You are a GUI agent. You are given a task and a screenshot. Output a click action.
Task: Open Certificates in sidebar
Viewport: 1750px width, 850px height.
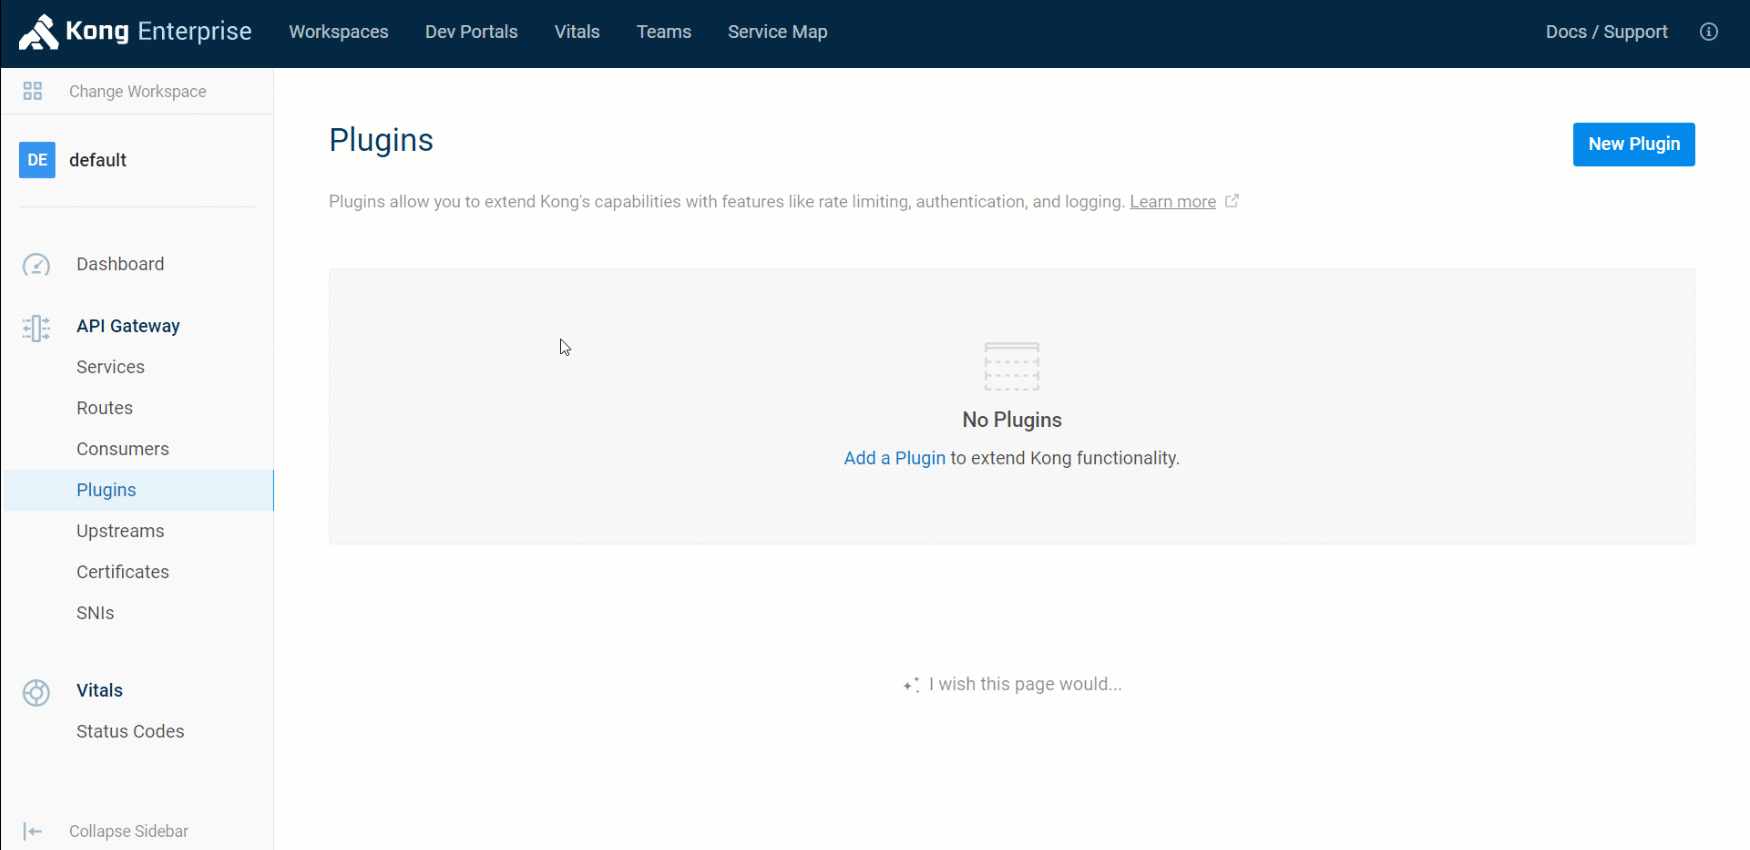tap(123, 572)
